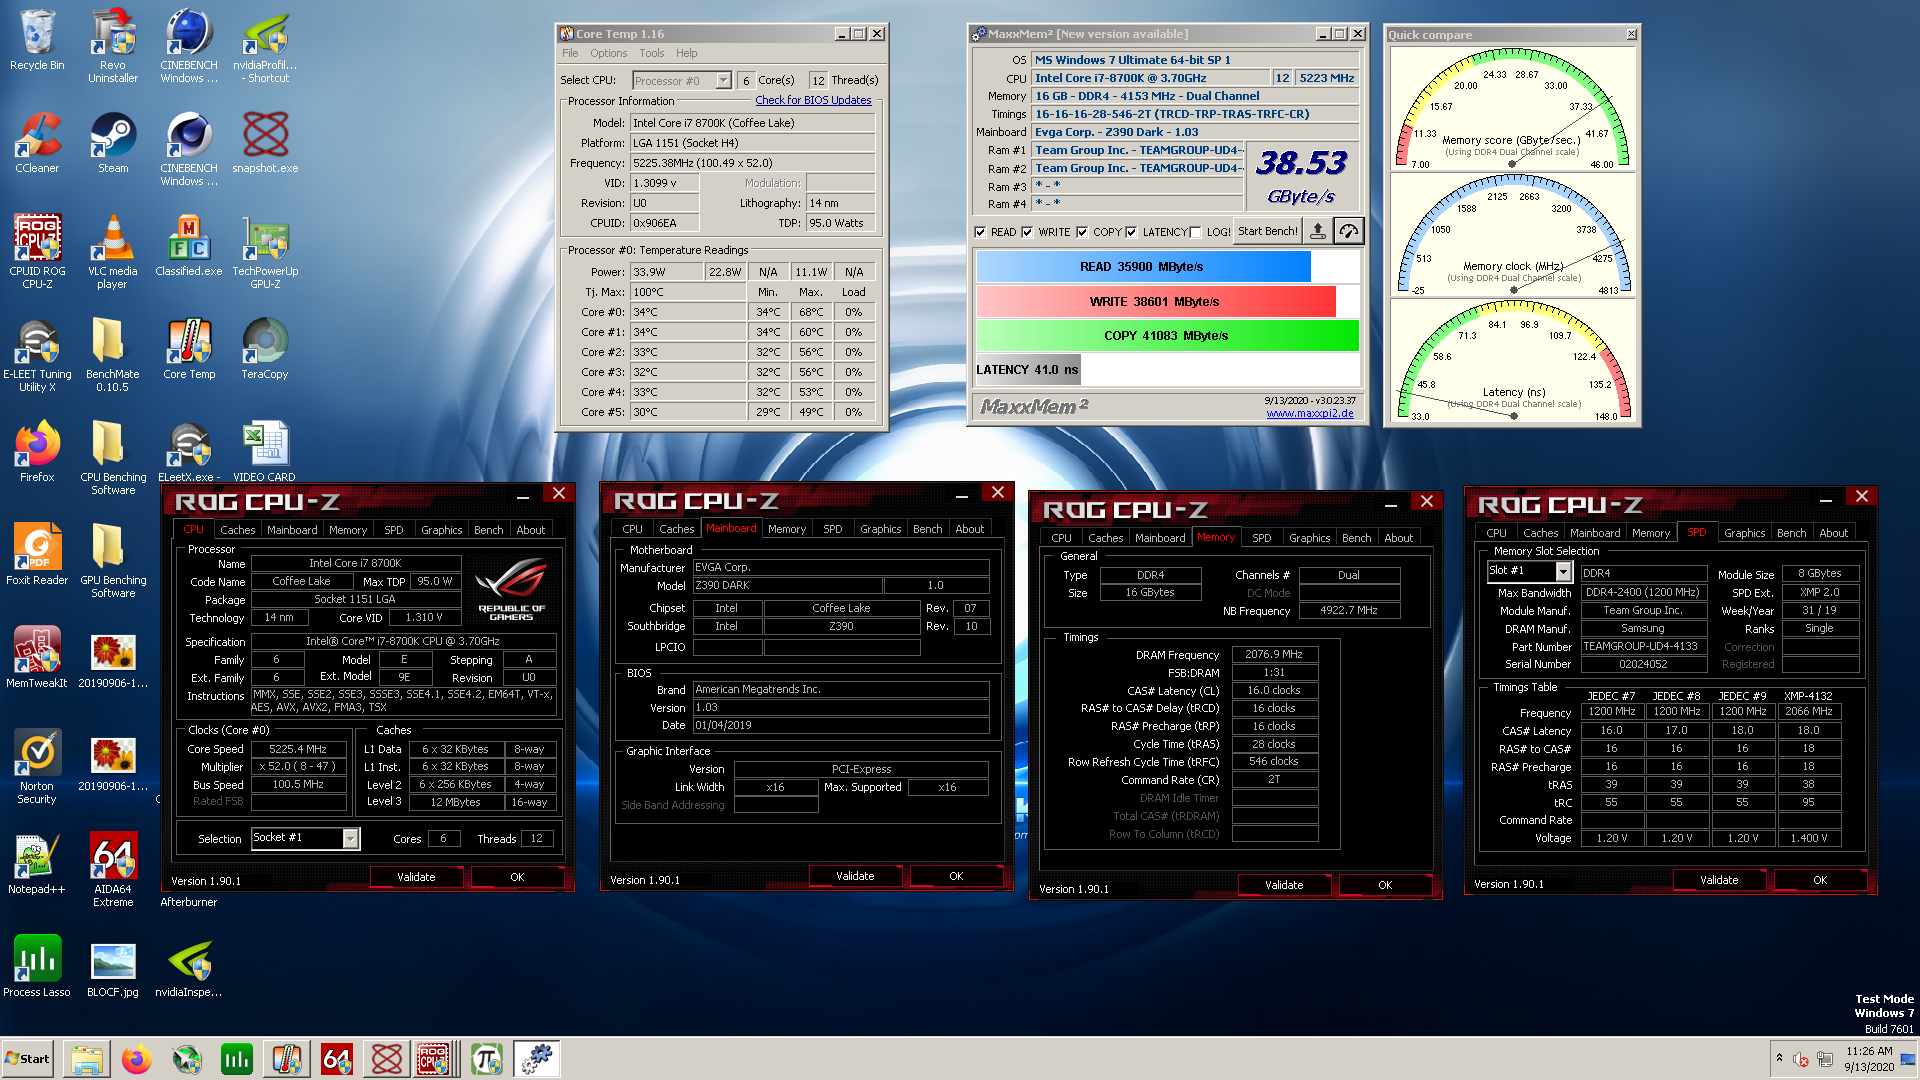
Task: Expand the Select CPU Processor #0 dropdown
Action: click(x=724, y=81)
